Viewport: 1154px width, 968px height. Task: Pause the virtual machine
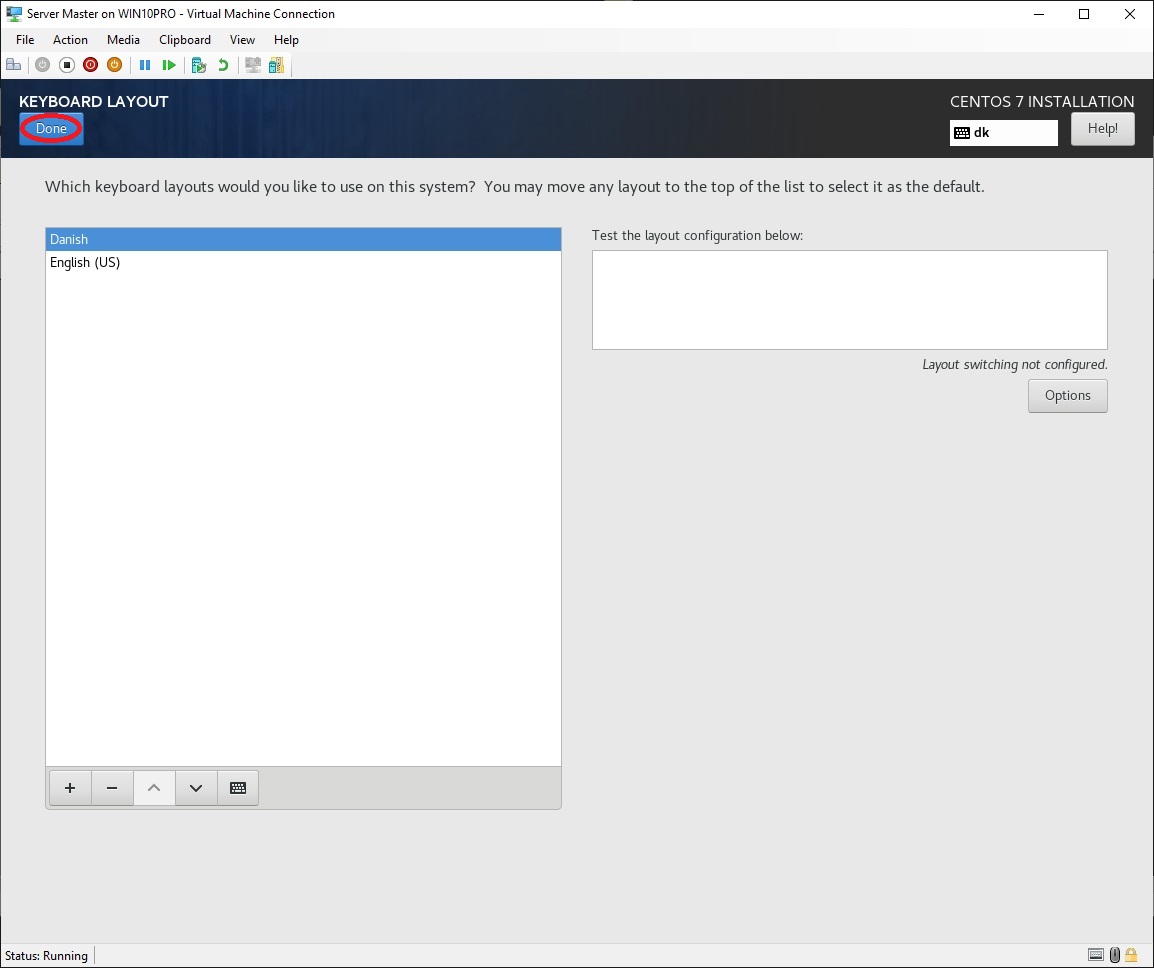point(145,65)
